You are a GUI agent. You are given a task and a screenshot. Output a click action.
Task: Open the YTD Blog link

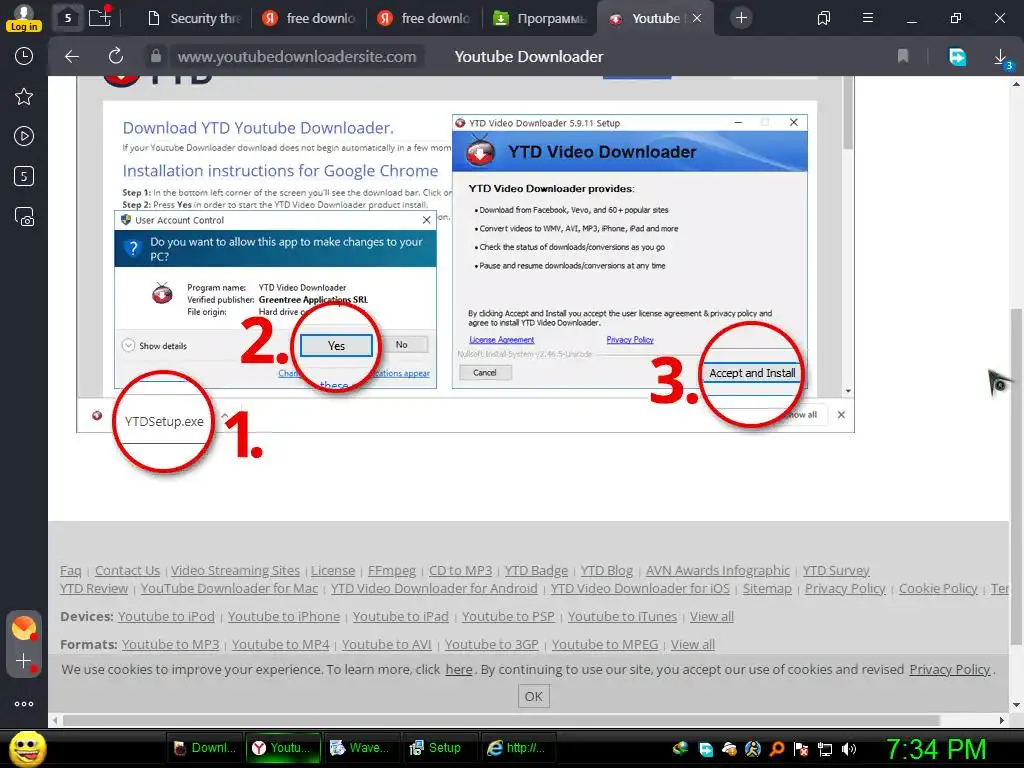[607, 571]
